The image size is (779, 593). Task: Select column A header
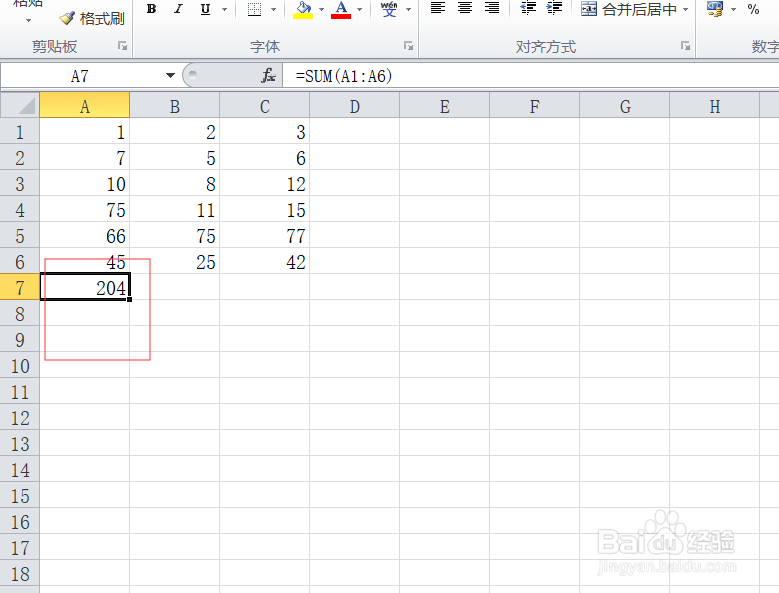84,106
